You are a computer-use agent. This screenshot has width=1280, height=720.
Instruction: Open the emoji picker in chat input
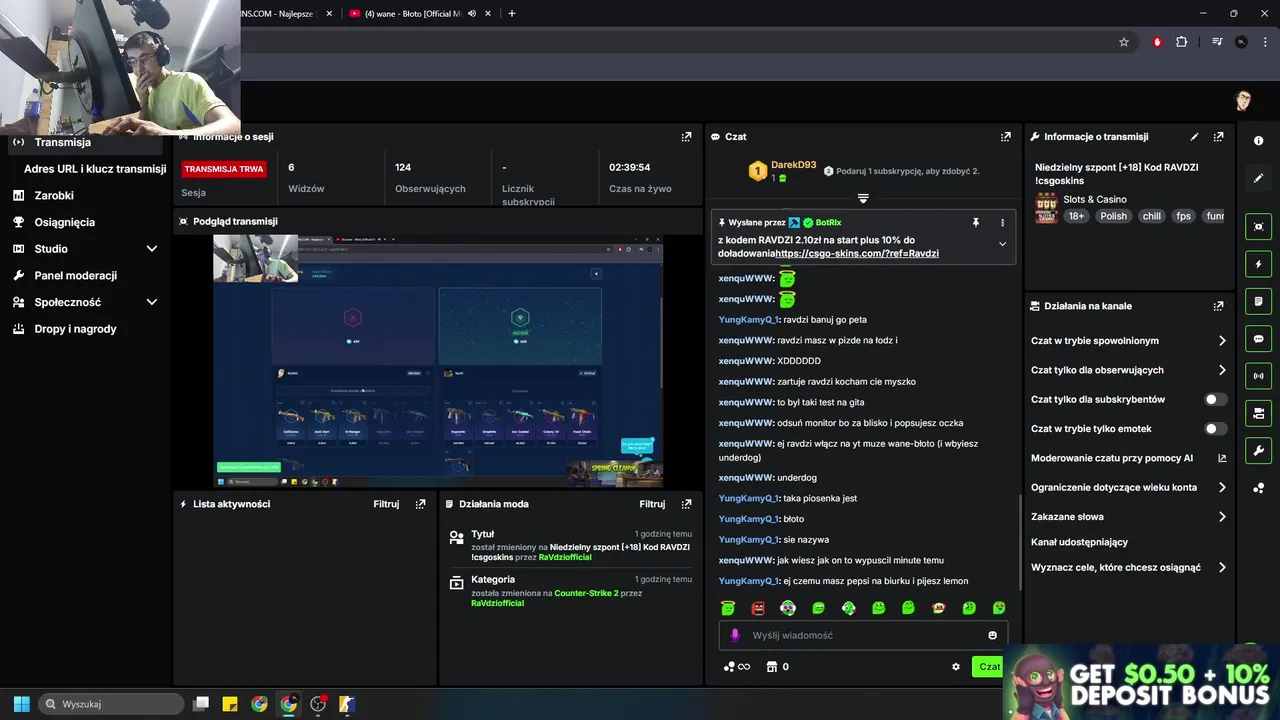[992, 635]
